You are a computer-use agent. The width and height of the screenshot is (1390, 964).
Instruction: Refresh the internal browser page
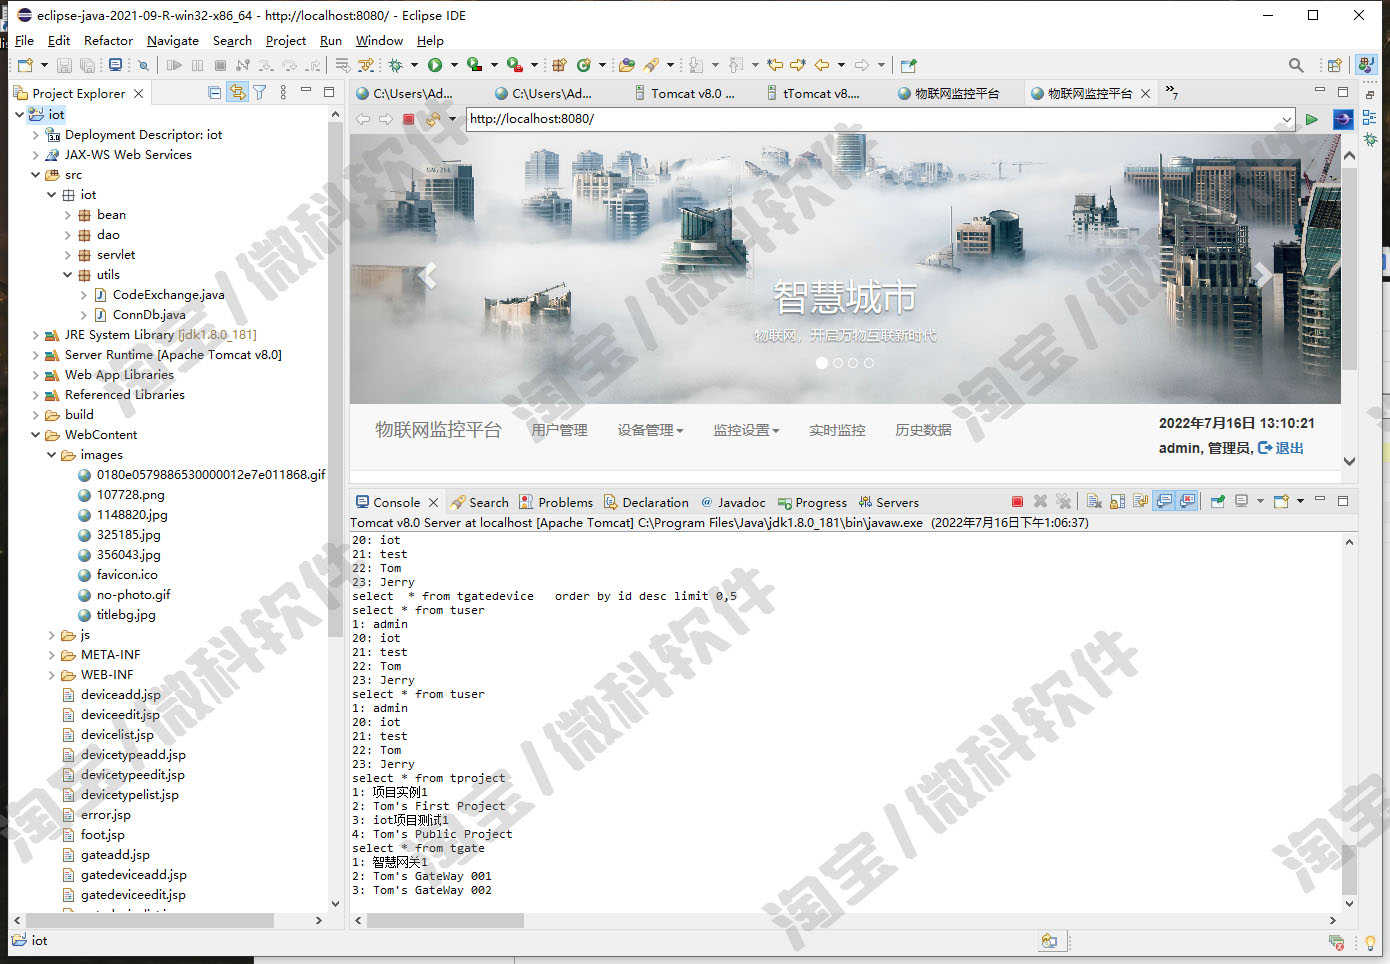pyautogui.click(x=433, y=119)
